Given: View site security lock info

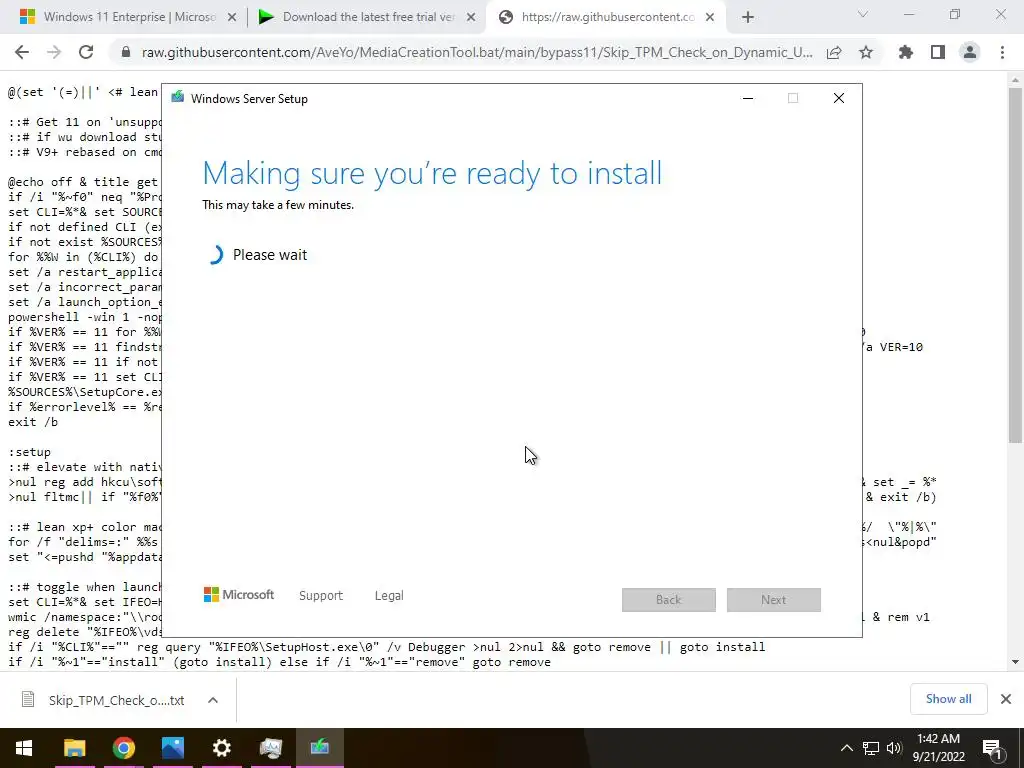Looking at the screenshot, I should [126, 52].
